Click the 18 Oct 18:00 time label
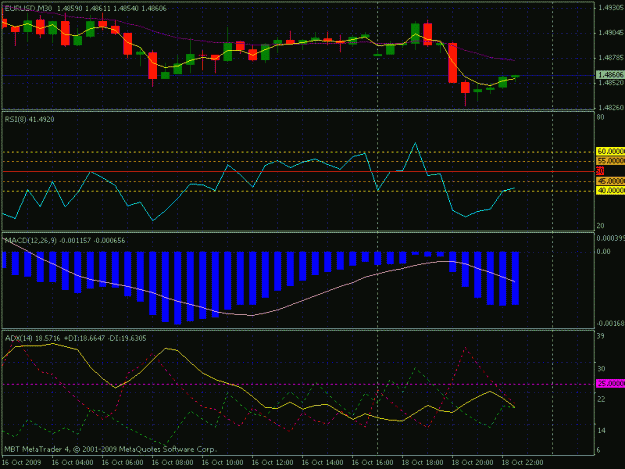This screenshot has height=469, width=625. 422,463
